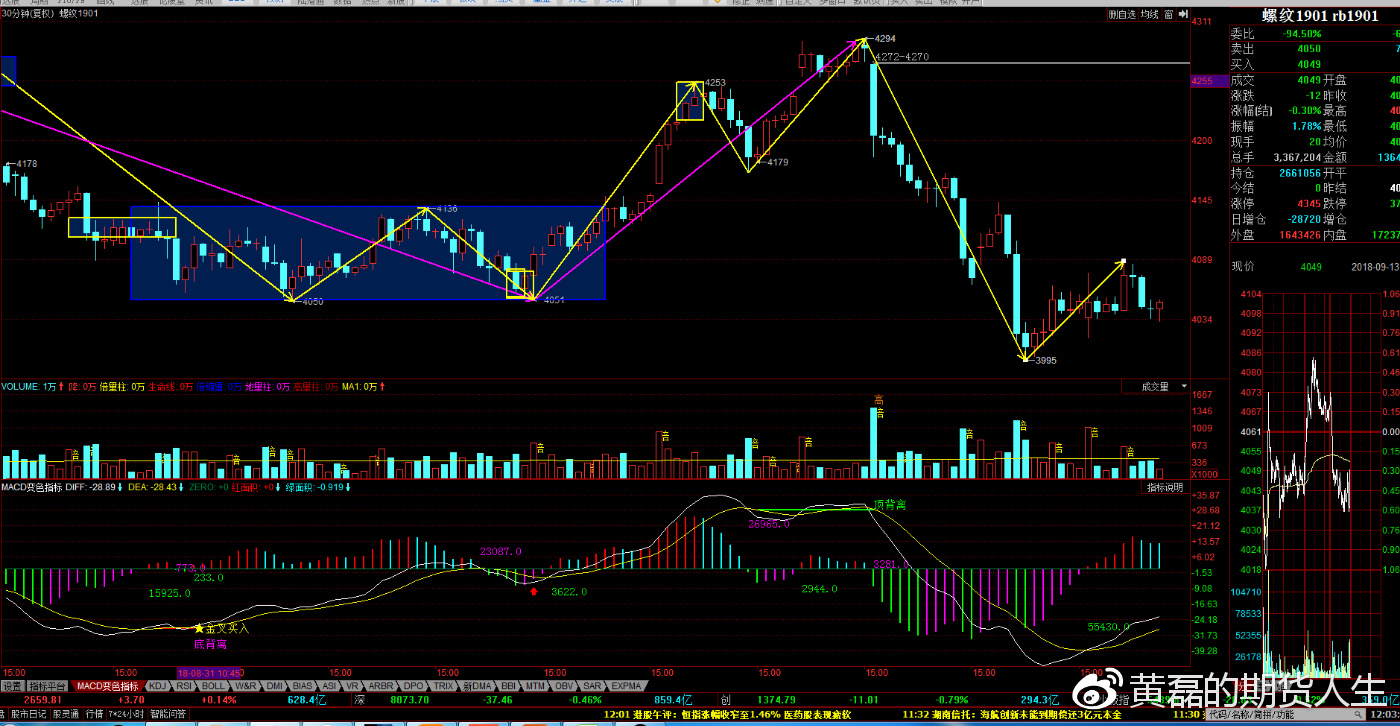Image resolution: width=1400 pixels, height=726 pixels.
Task: Open the 指标平台 indicator platform
Action: coord(47,686)
